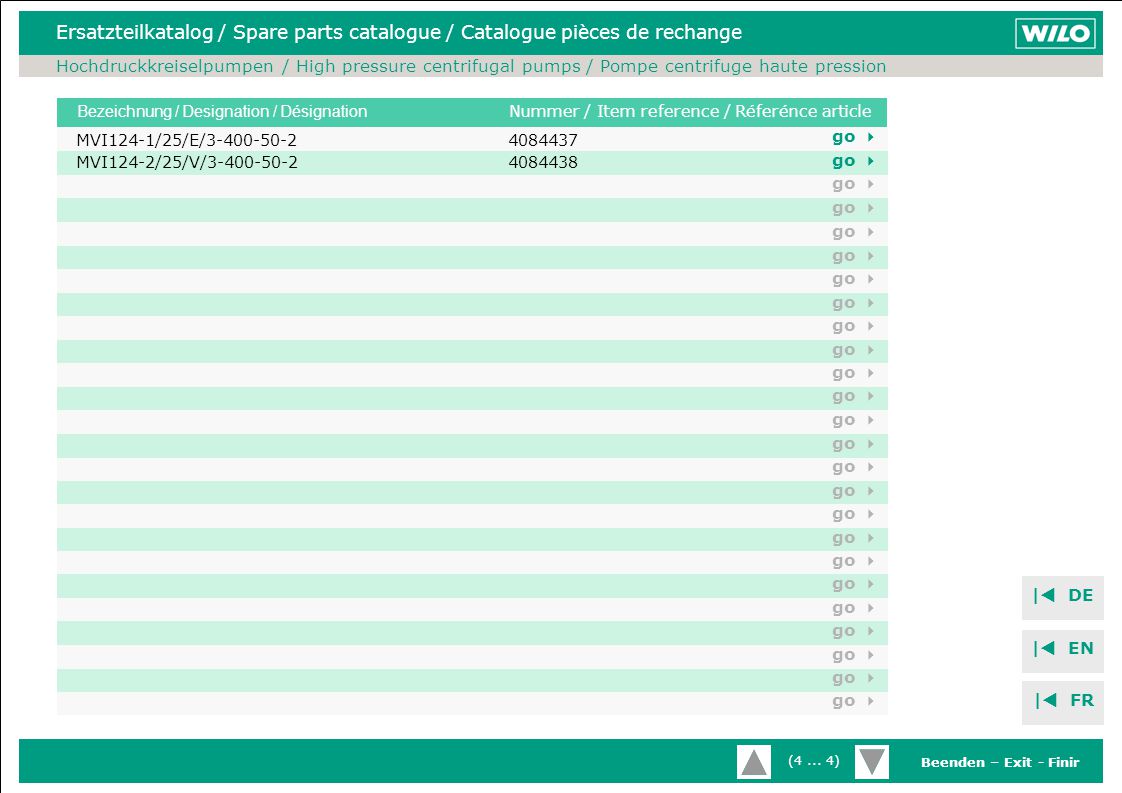1122x793 pixels.
Task: Click the page indicator (4 ... 4)
Action: pyautogui.click(x=814, y=761)
